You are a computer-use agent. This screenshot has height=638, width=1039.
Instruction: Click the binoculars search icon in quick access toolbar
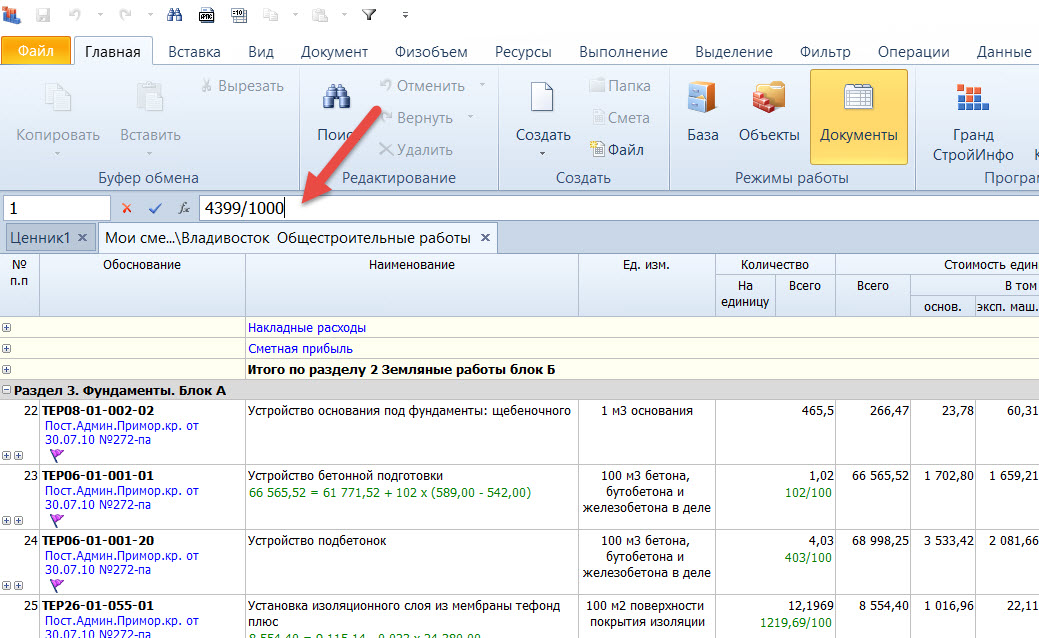tap(174, 15)
